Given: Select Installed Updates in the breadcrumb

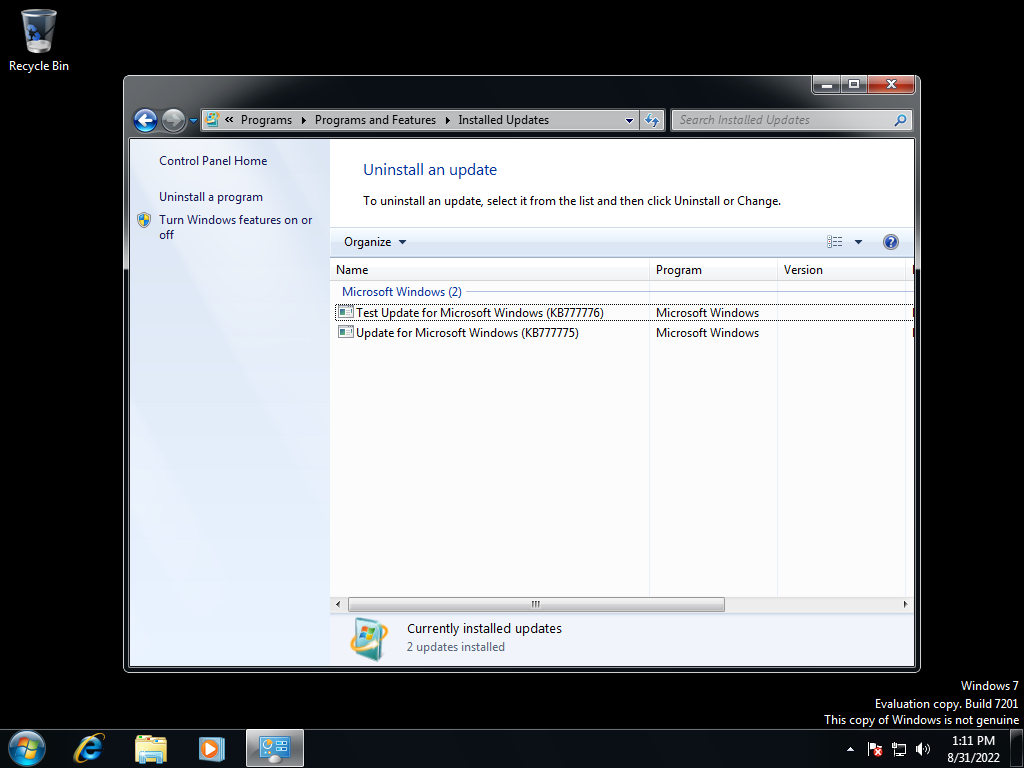Looking at the screenshot, I should (504, 120).
